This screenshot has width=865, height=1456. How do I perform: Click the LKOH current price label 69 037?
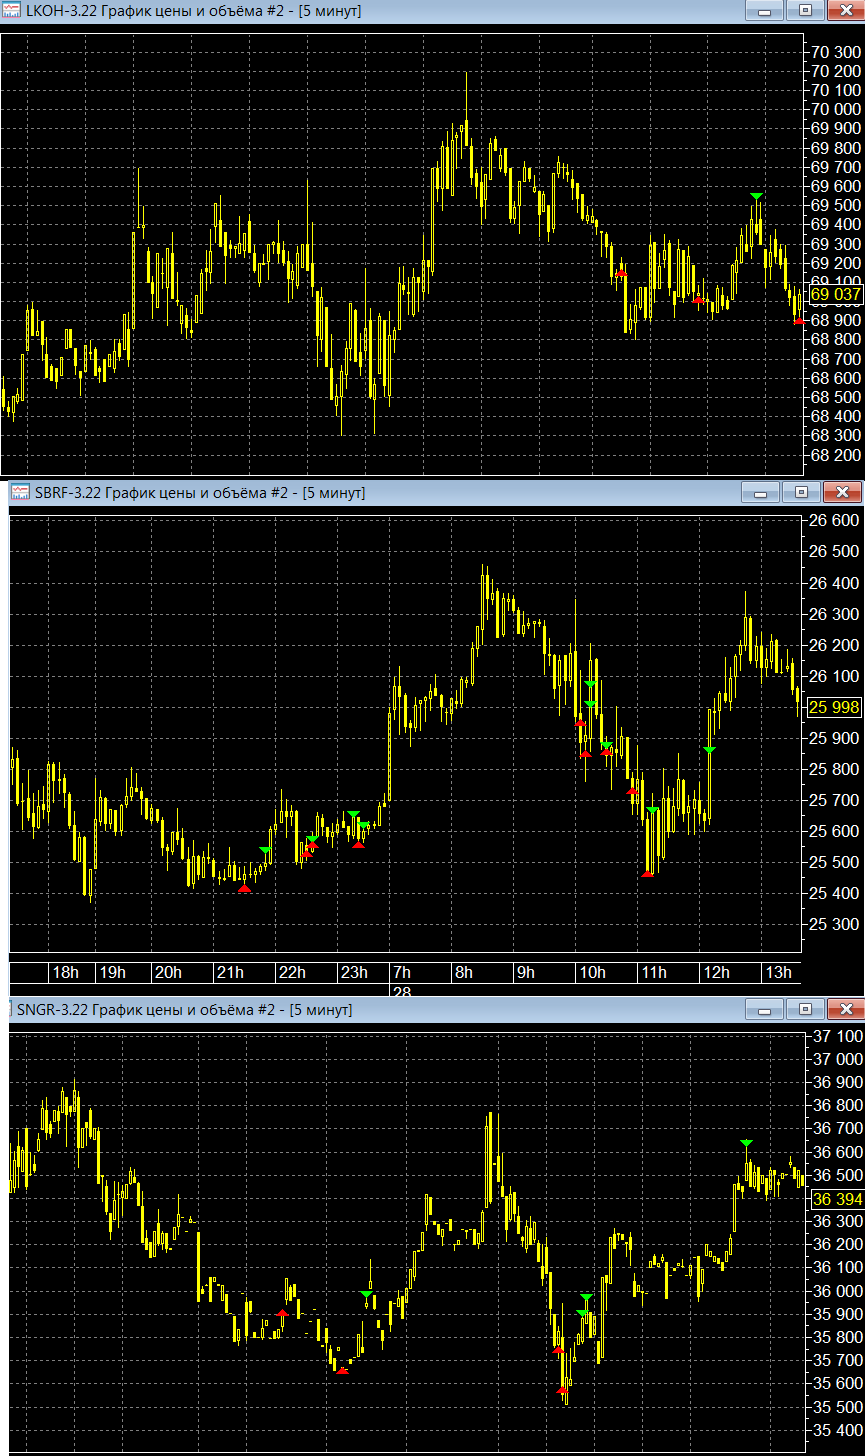[x=836, y=295]
